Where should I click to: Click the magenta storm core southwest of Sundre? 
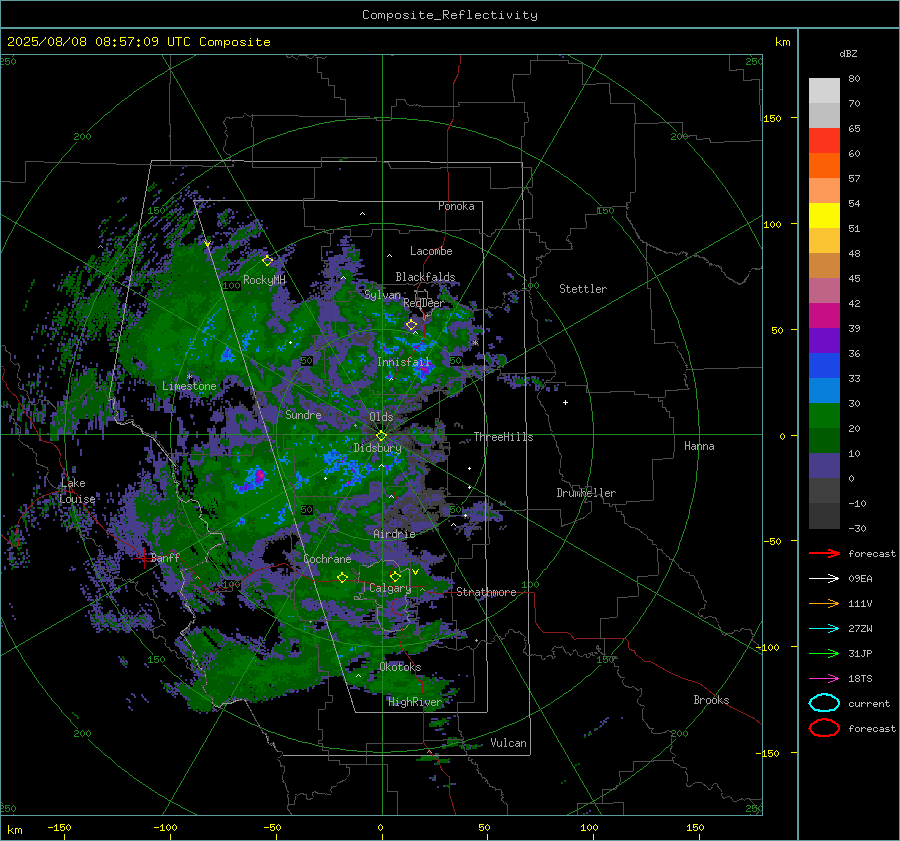click(x=260, y=475)
